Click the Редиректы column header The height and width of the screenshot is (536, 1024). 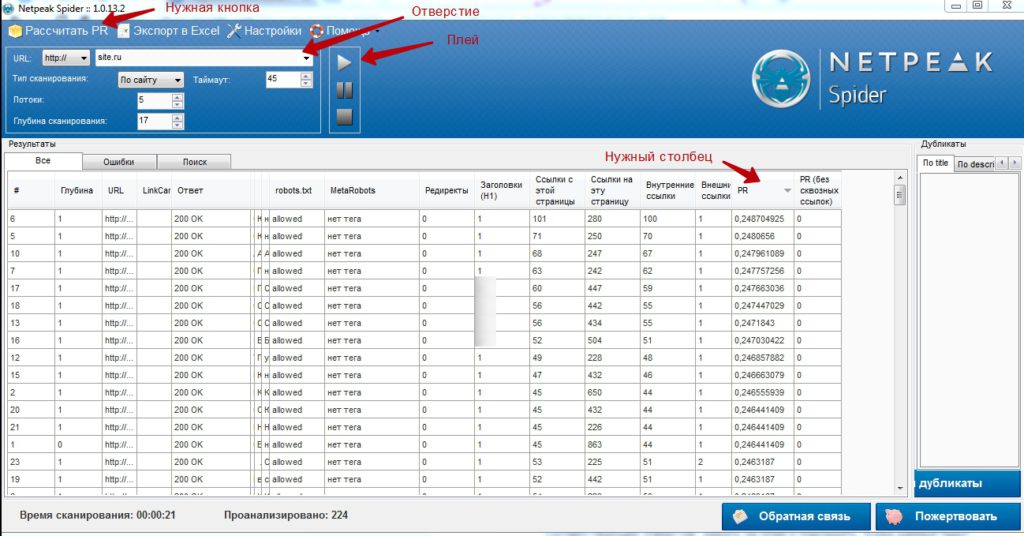447,191
